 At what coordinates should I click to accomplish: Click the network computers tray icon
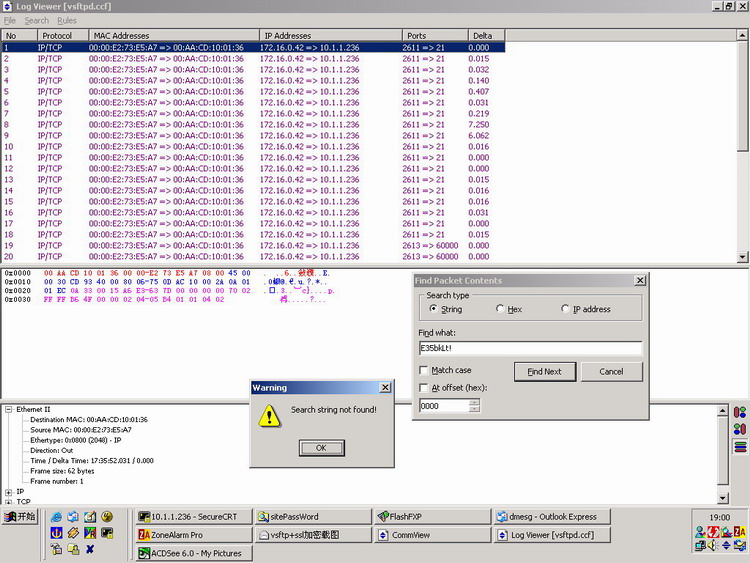click(x=700, y=546)
